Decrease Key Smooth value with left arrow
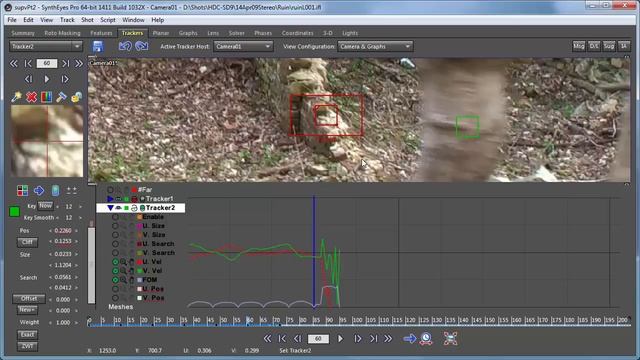 click(57, 218)
